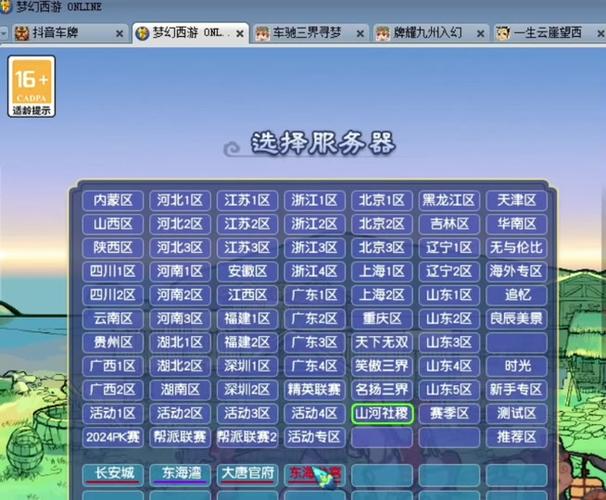Open the 帮派联赛2 region
This screenshot has width=606, height=500.
coord(247,437)
